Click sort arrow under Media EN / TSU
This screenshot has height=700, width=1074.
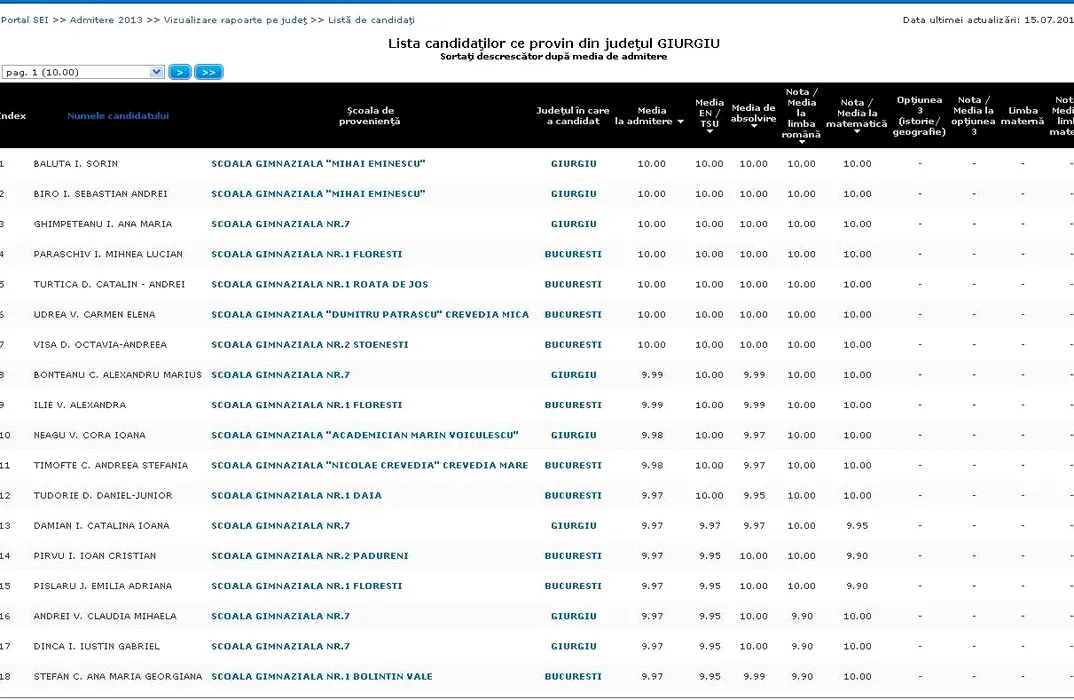pos(709,133)
